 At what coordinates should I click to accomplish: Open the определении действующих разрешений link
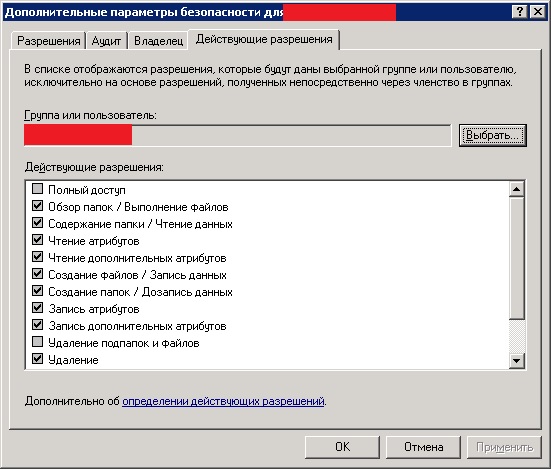pyautogui.click(x=223, y=401)
